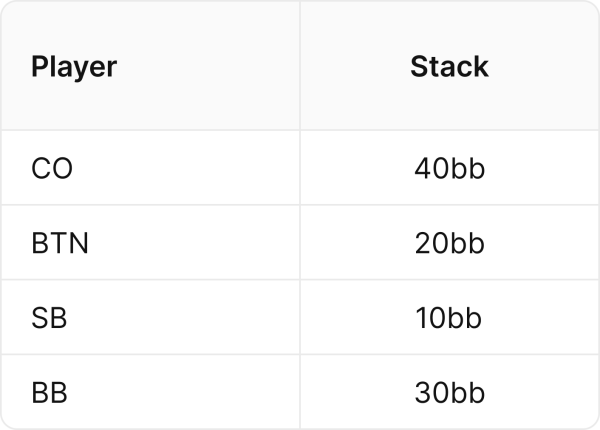Click the player name with 40bb stack
The width and height of the screenshot is (600, 430).
(53, 168)
